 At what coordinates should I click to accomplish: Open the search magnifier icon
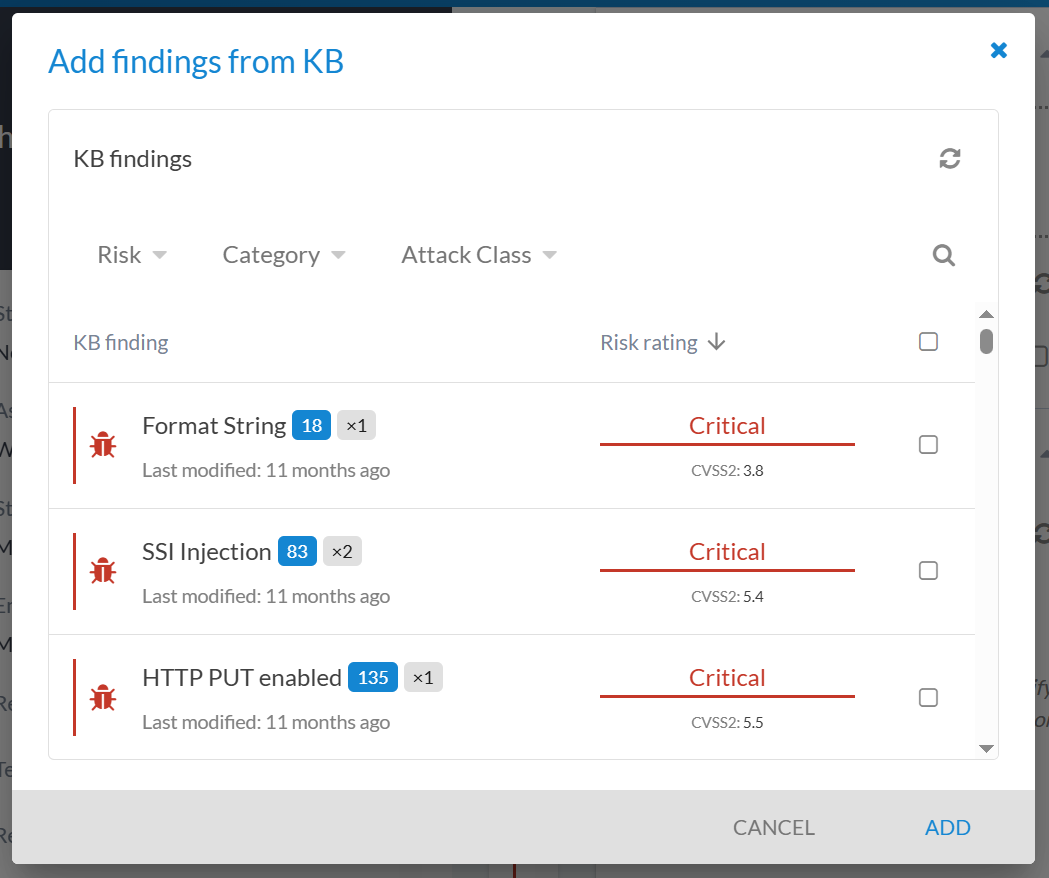944,255
